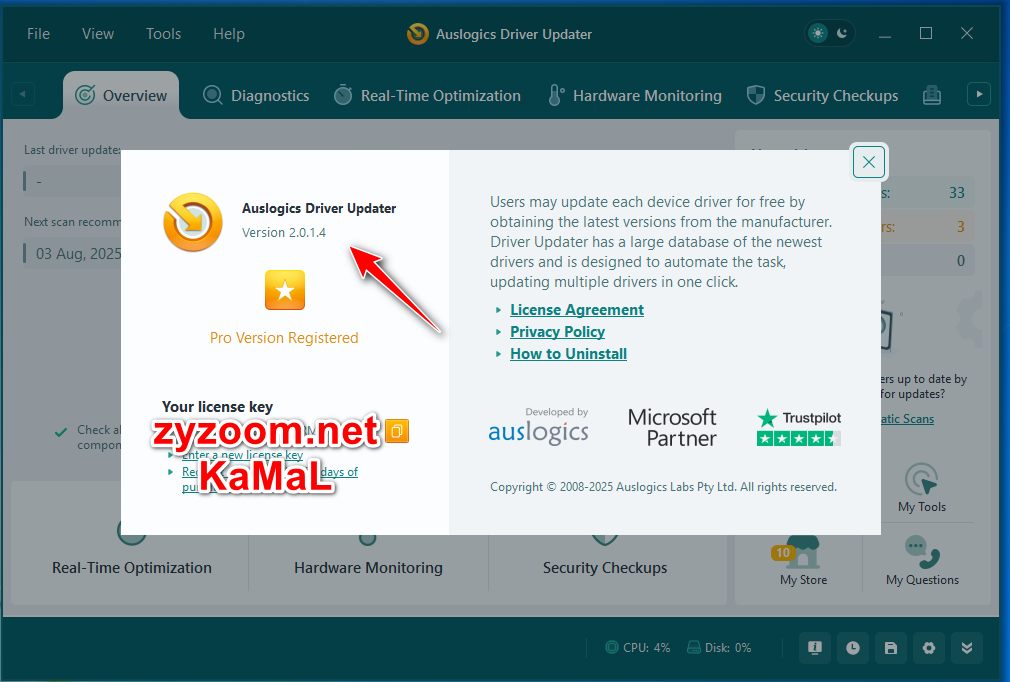This screenshot has width=1010, height=682.
Task: Click the Auslogics Driver Updater logo in dialog
Action: [193, 222]
